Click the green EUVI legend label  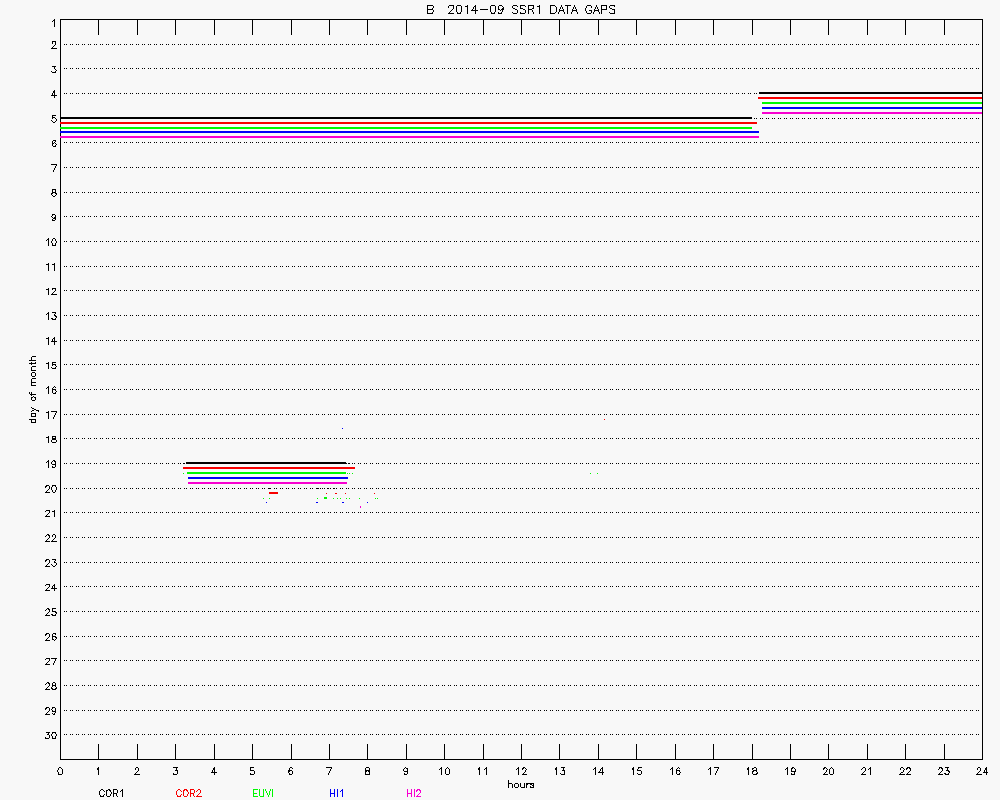point(264,793)
